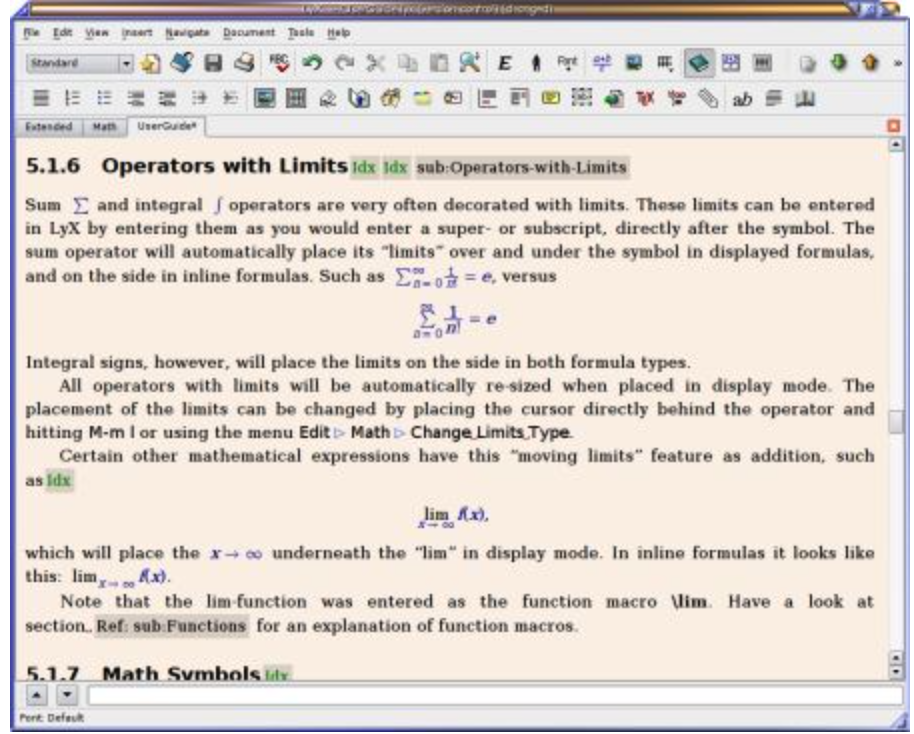The height and width of the screenshot is (734, 914).
Task: Click the document page icon near the arrows
Action: click(807, 63)
